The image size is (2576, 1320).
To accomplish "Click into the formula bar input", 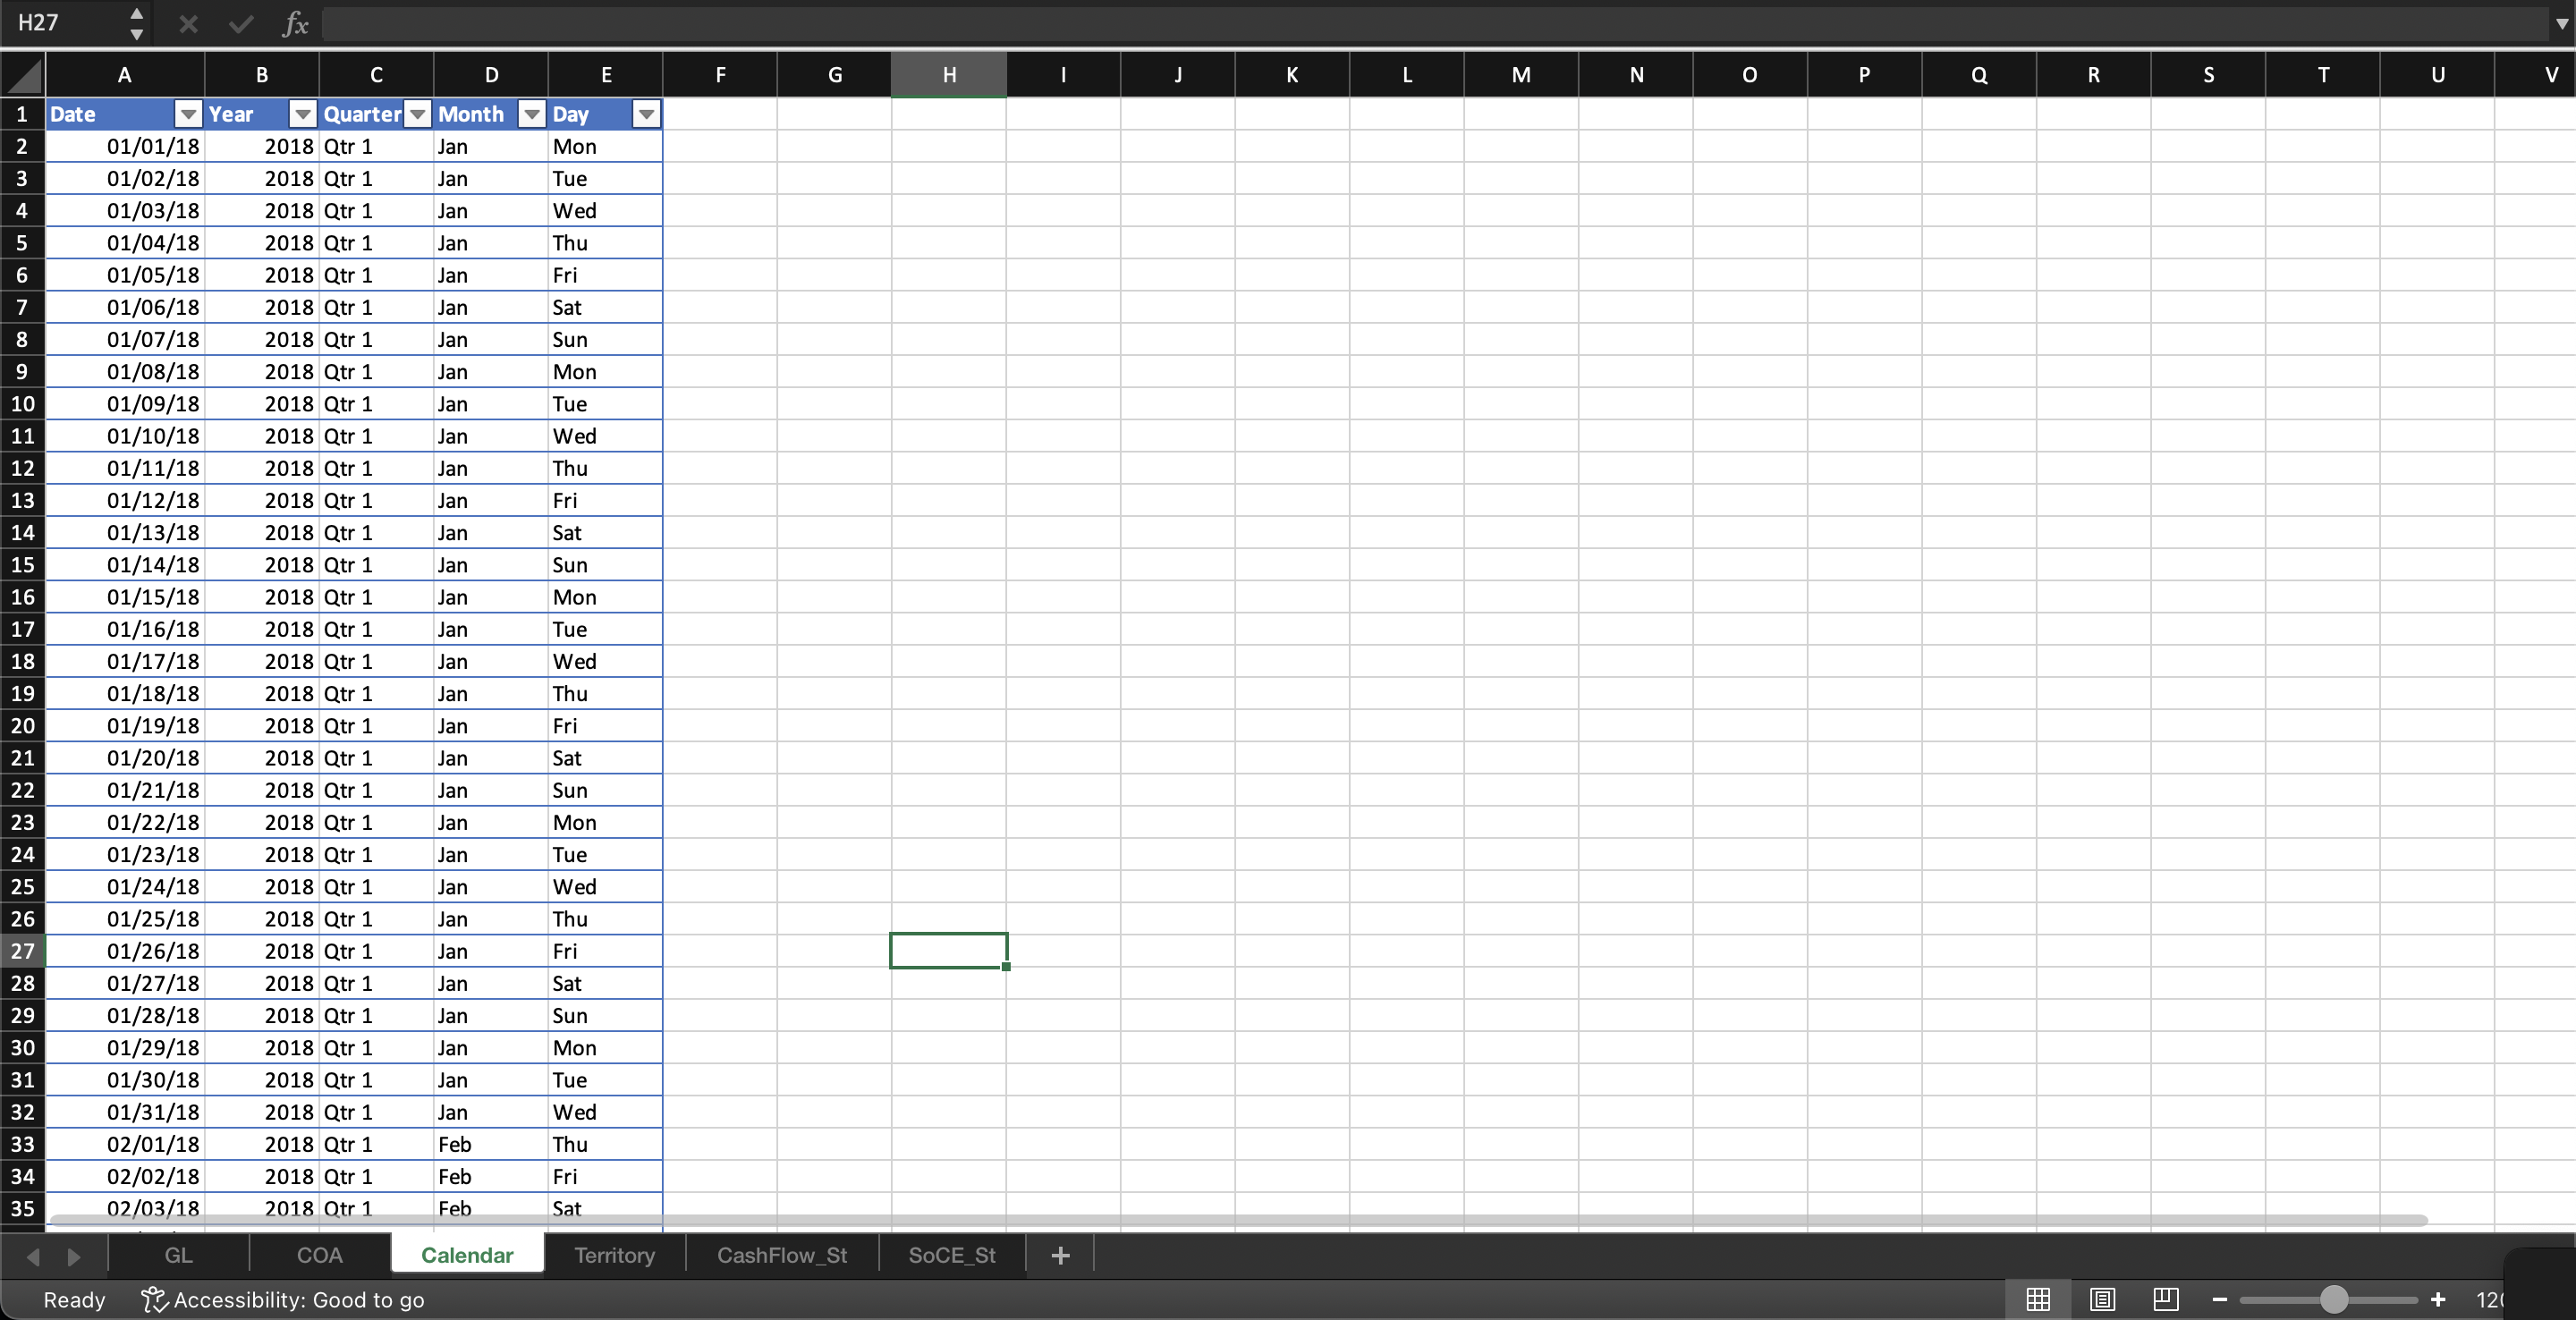I will point(1434,23).
